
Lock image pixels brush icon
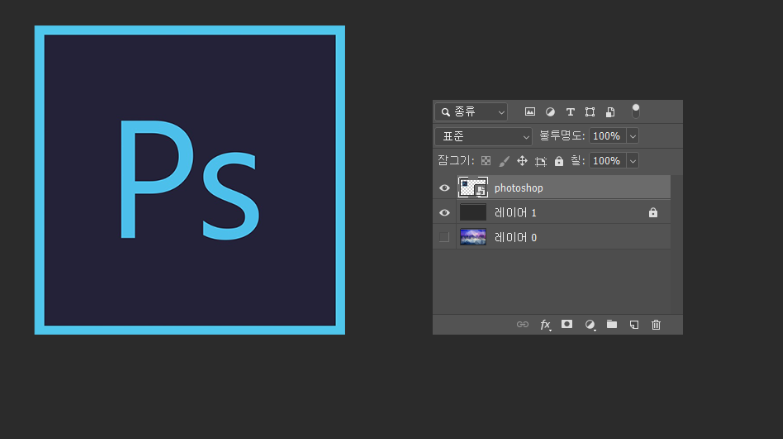point(504,161)
